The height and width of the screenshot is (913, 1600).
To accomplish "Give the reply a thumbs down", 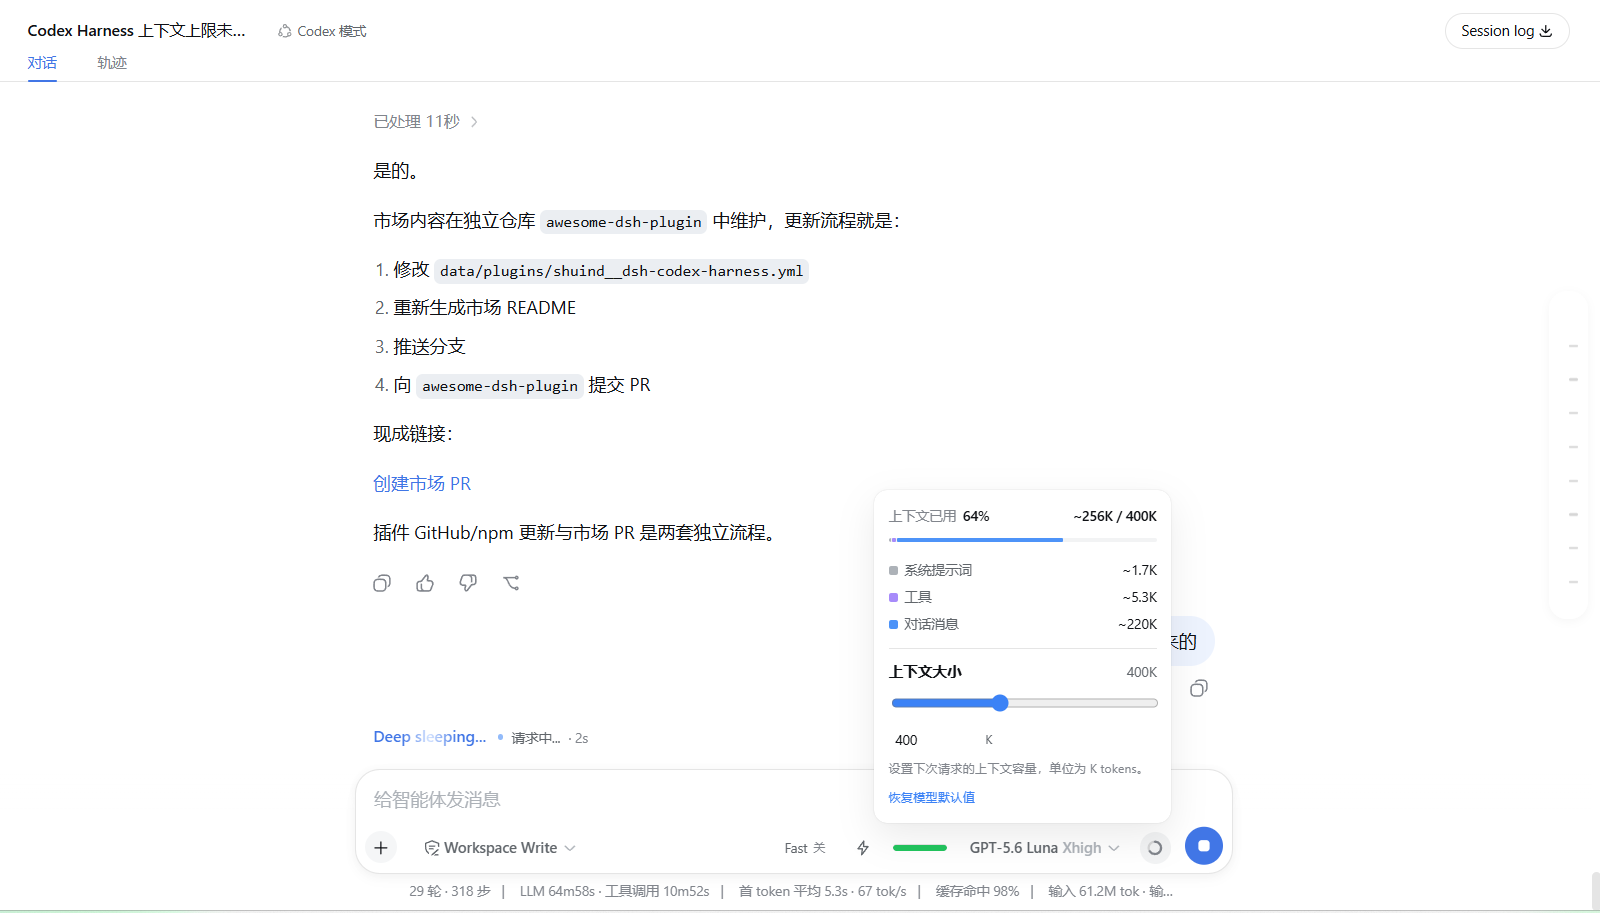I will [468, 583].
